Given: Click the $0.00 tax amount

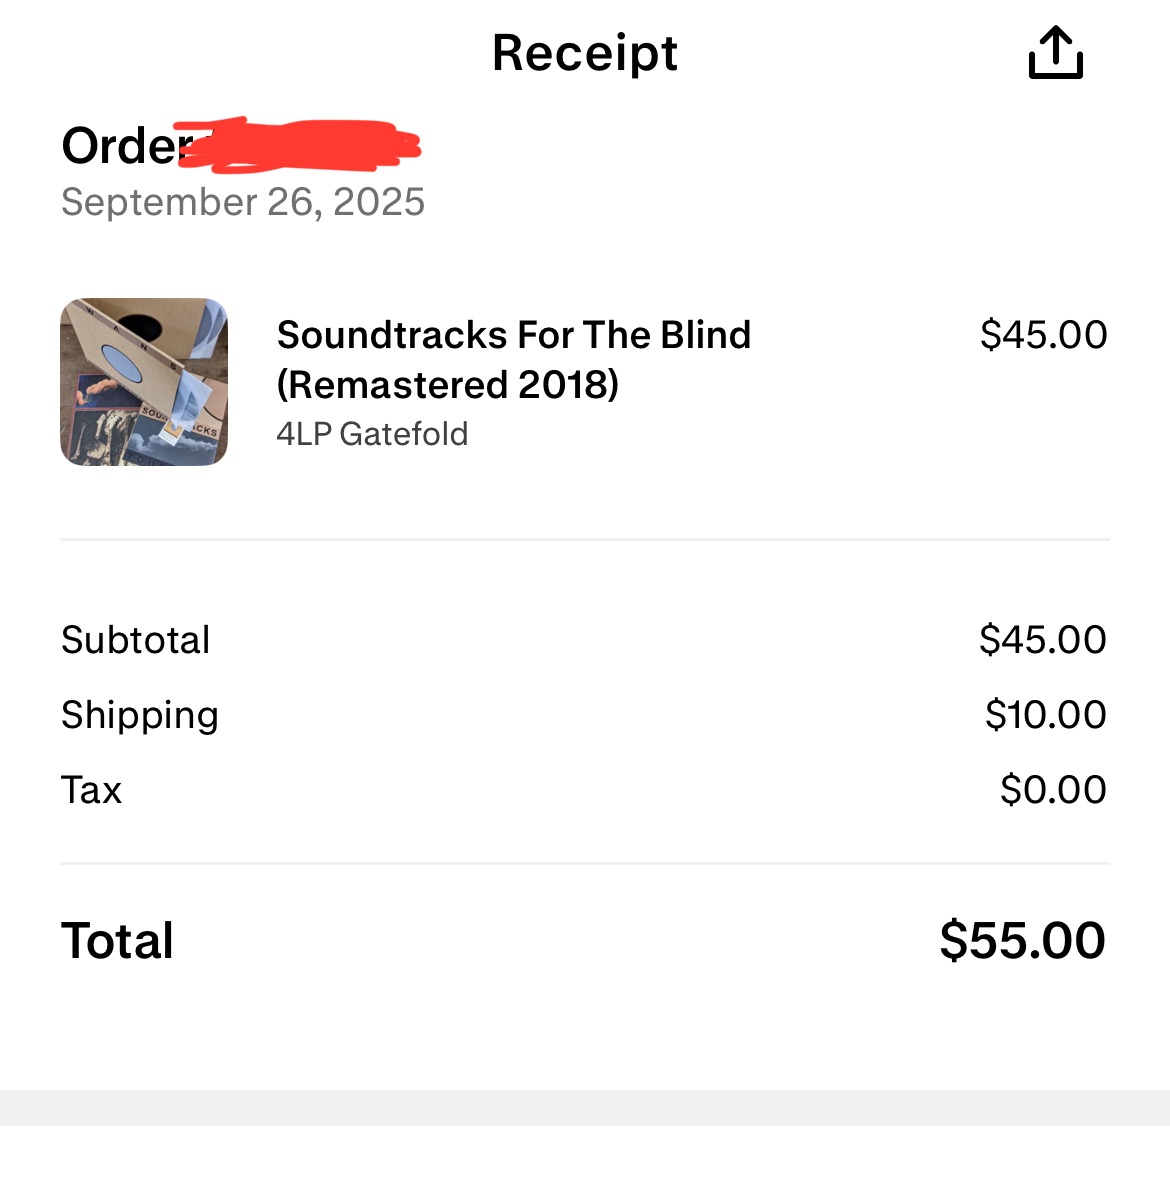Looking at the screenshot, I should pos(1052,790).
